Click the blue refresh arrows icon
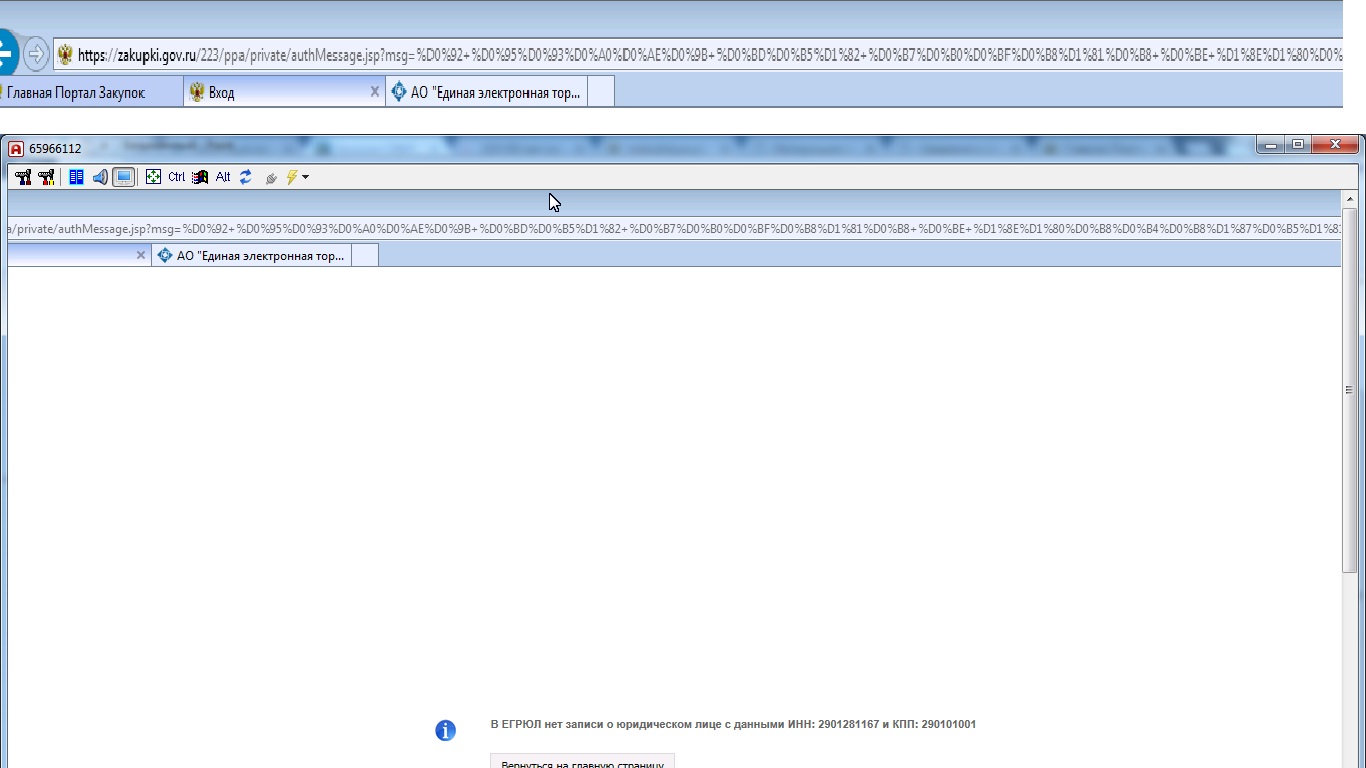Viewport: 1366px width, 768px height. pos(246,177)
